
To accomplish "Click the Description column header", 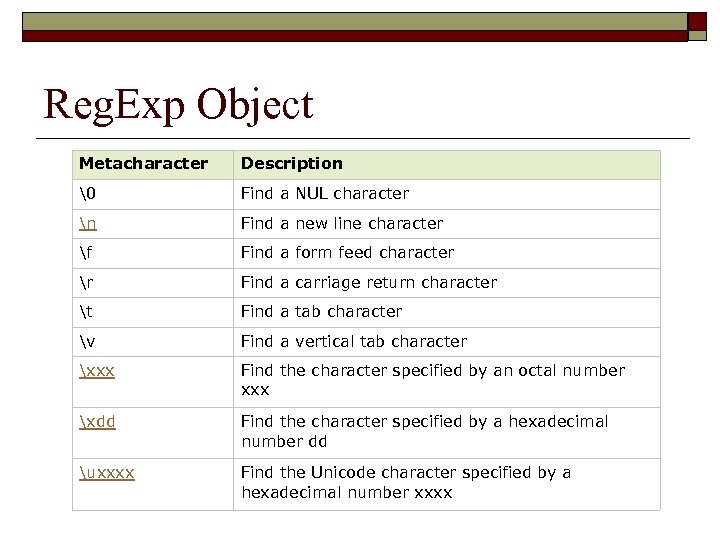I will pyautogui.click(x=292, y=163).
